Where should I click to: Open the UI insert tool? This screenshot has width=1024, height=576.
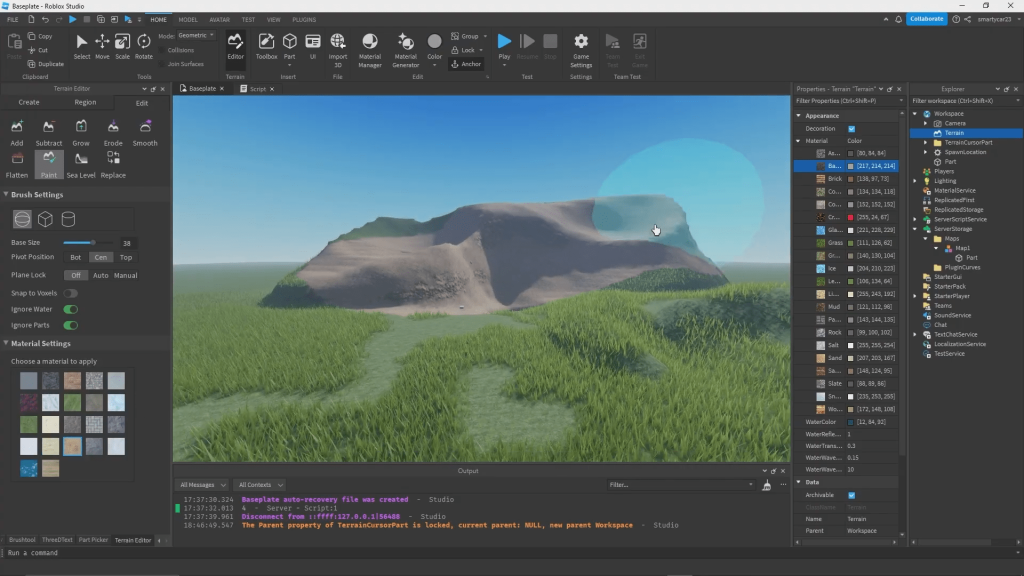pos(313,47)
